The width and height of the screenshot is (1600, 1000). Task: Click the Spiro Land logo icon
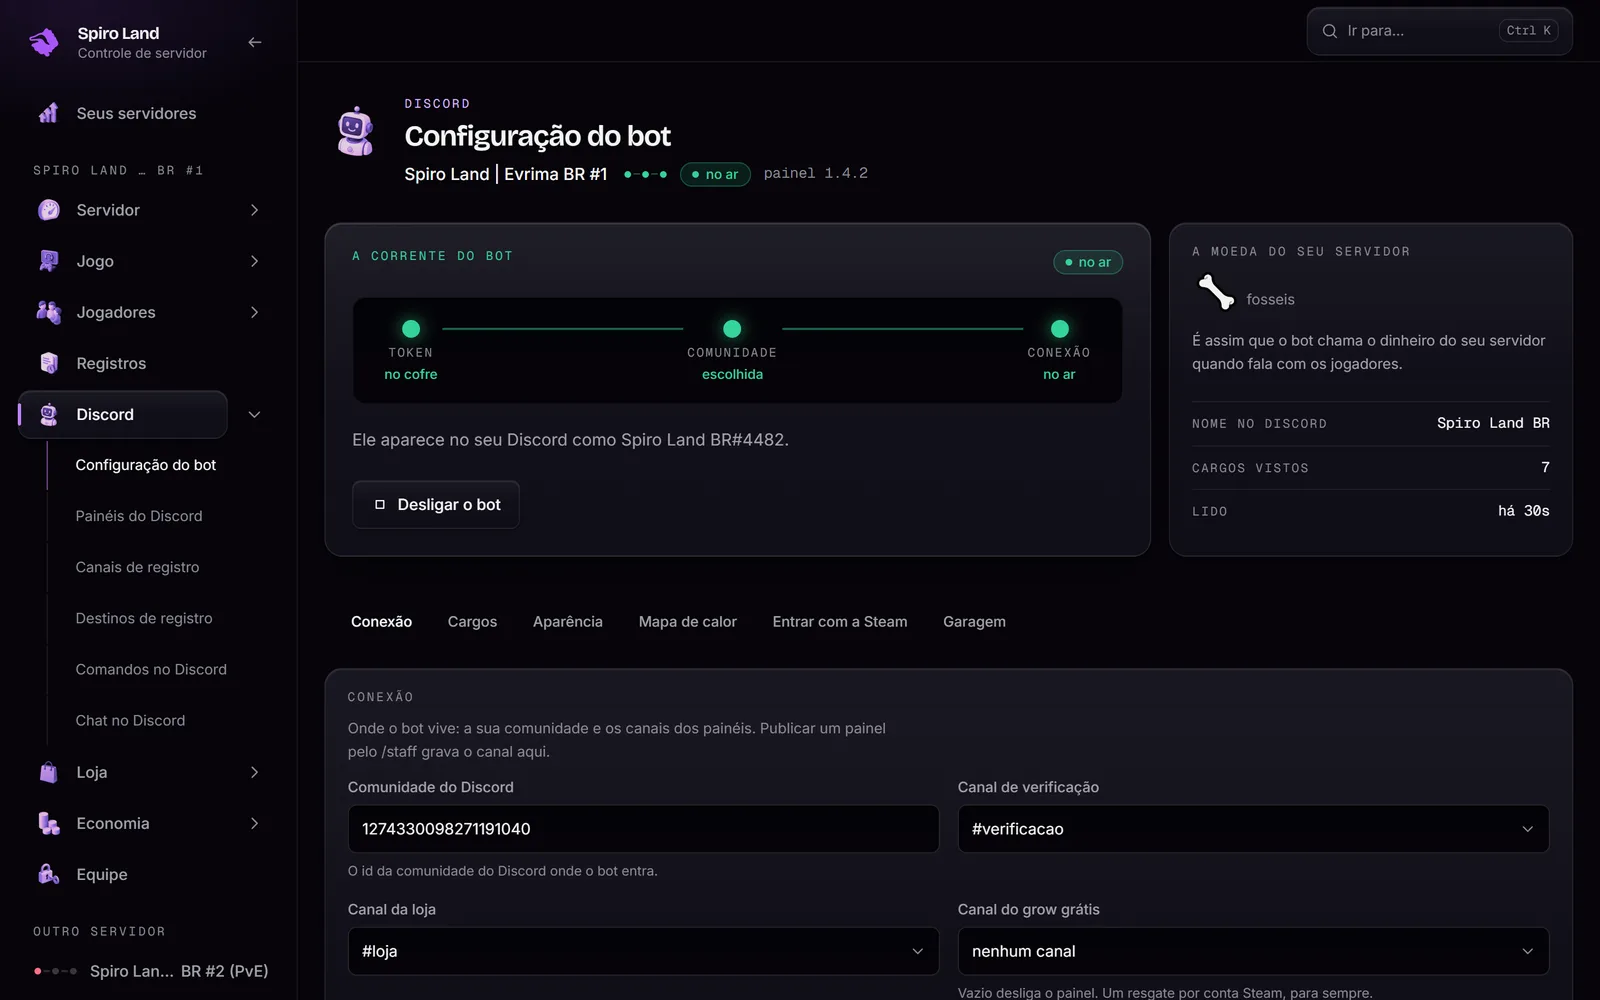tap(44, 42)
